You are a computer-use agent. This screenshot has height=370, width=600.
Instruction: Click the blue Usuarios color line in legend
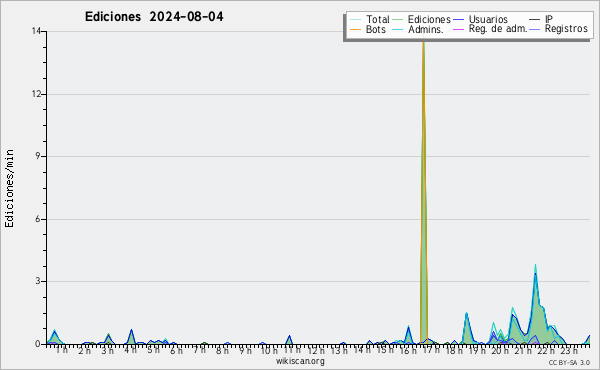click(x=458, y=20)
